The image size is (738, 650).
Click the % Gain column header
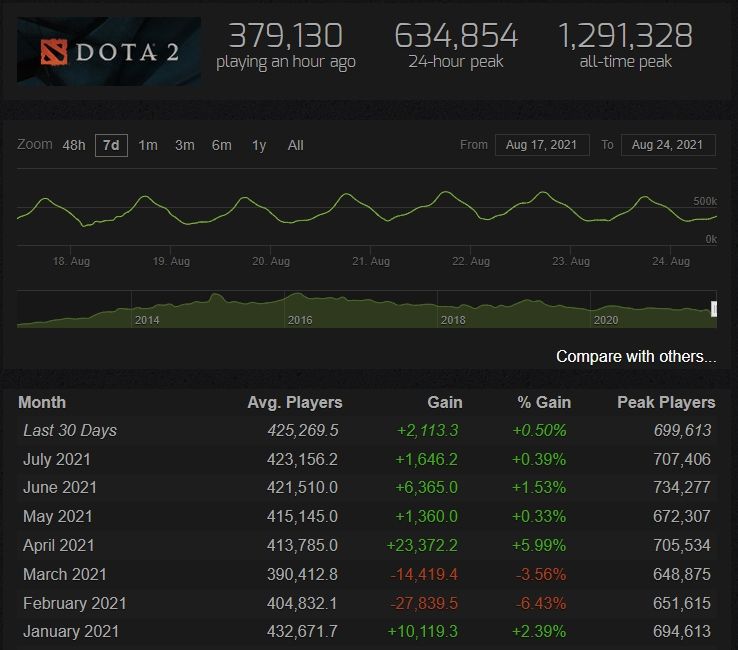tap(544, 402)
